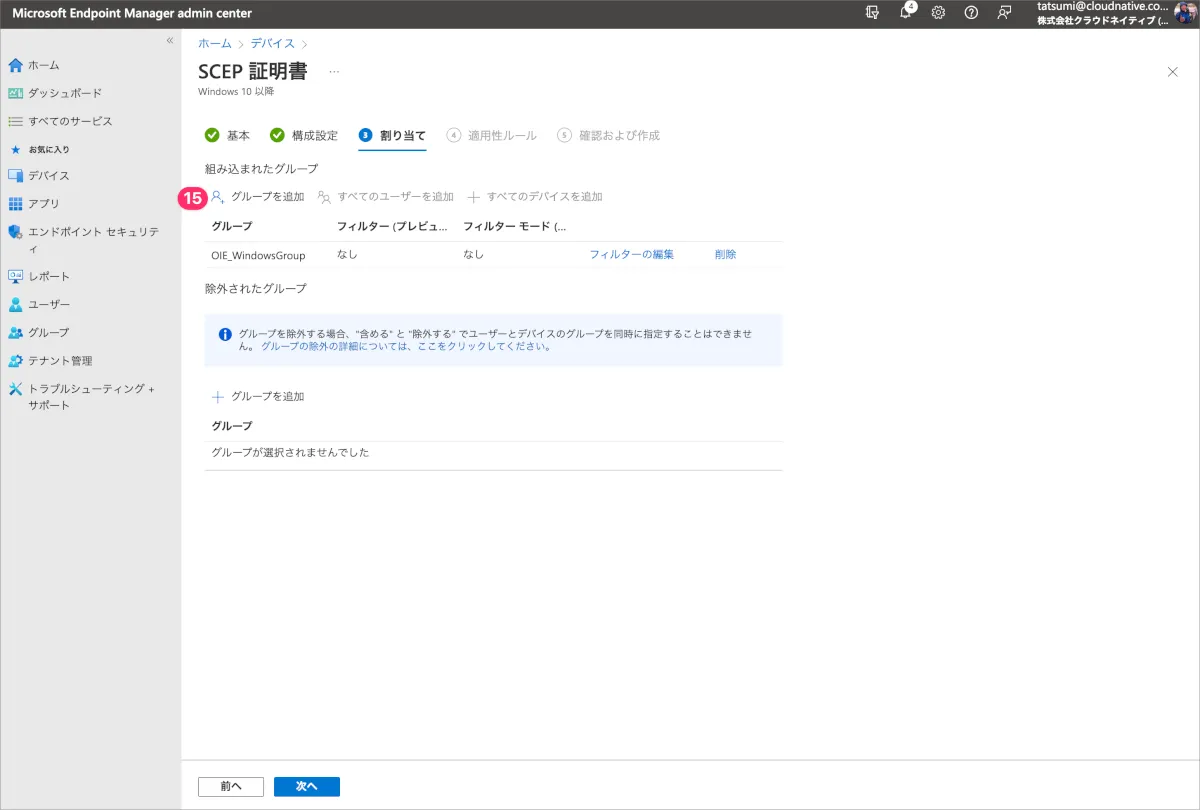1200x810 pixels.
Task: Click フィルターの編集 for OIE_WindowsGroup
Action: 631,255
